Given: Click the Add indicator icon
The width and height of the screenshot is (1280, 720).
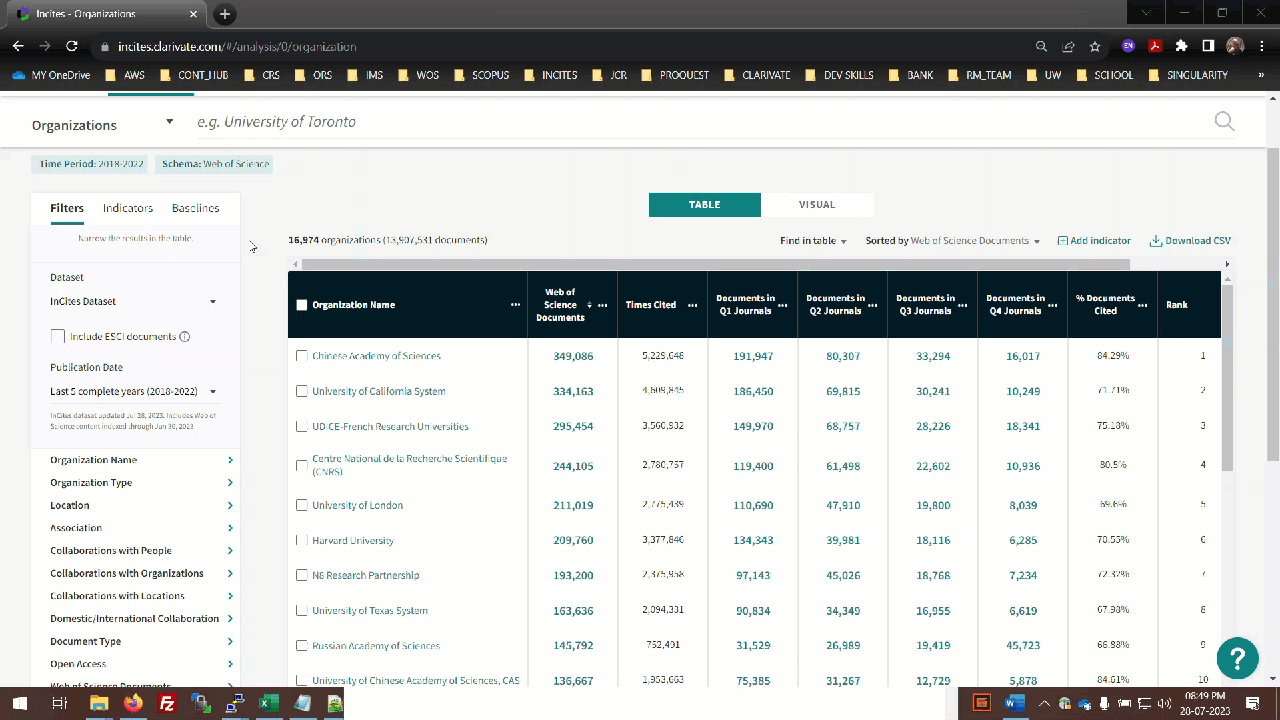Looking at the screenshot, I should [1062, 241].
